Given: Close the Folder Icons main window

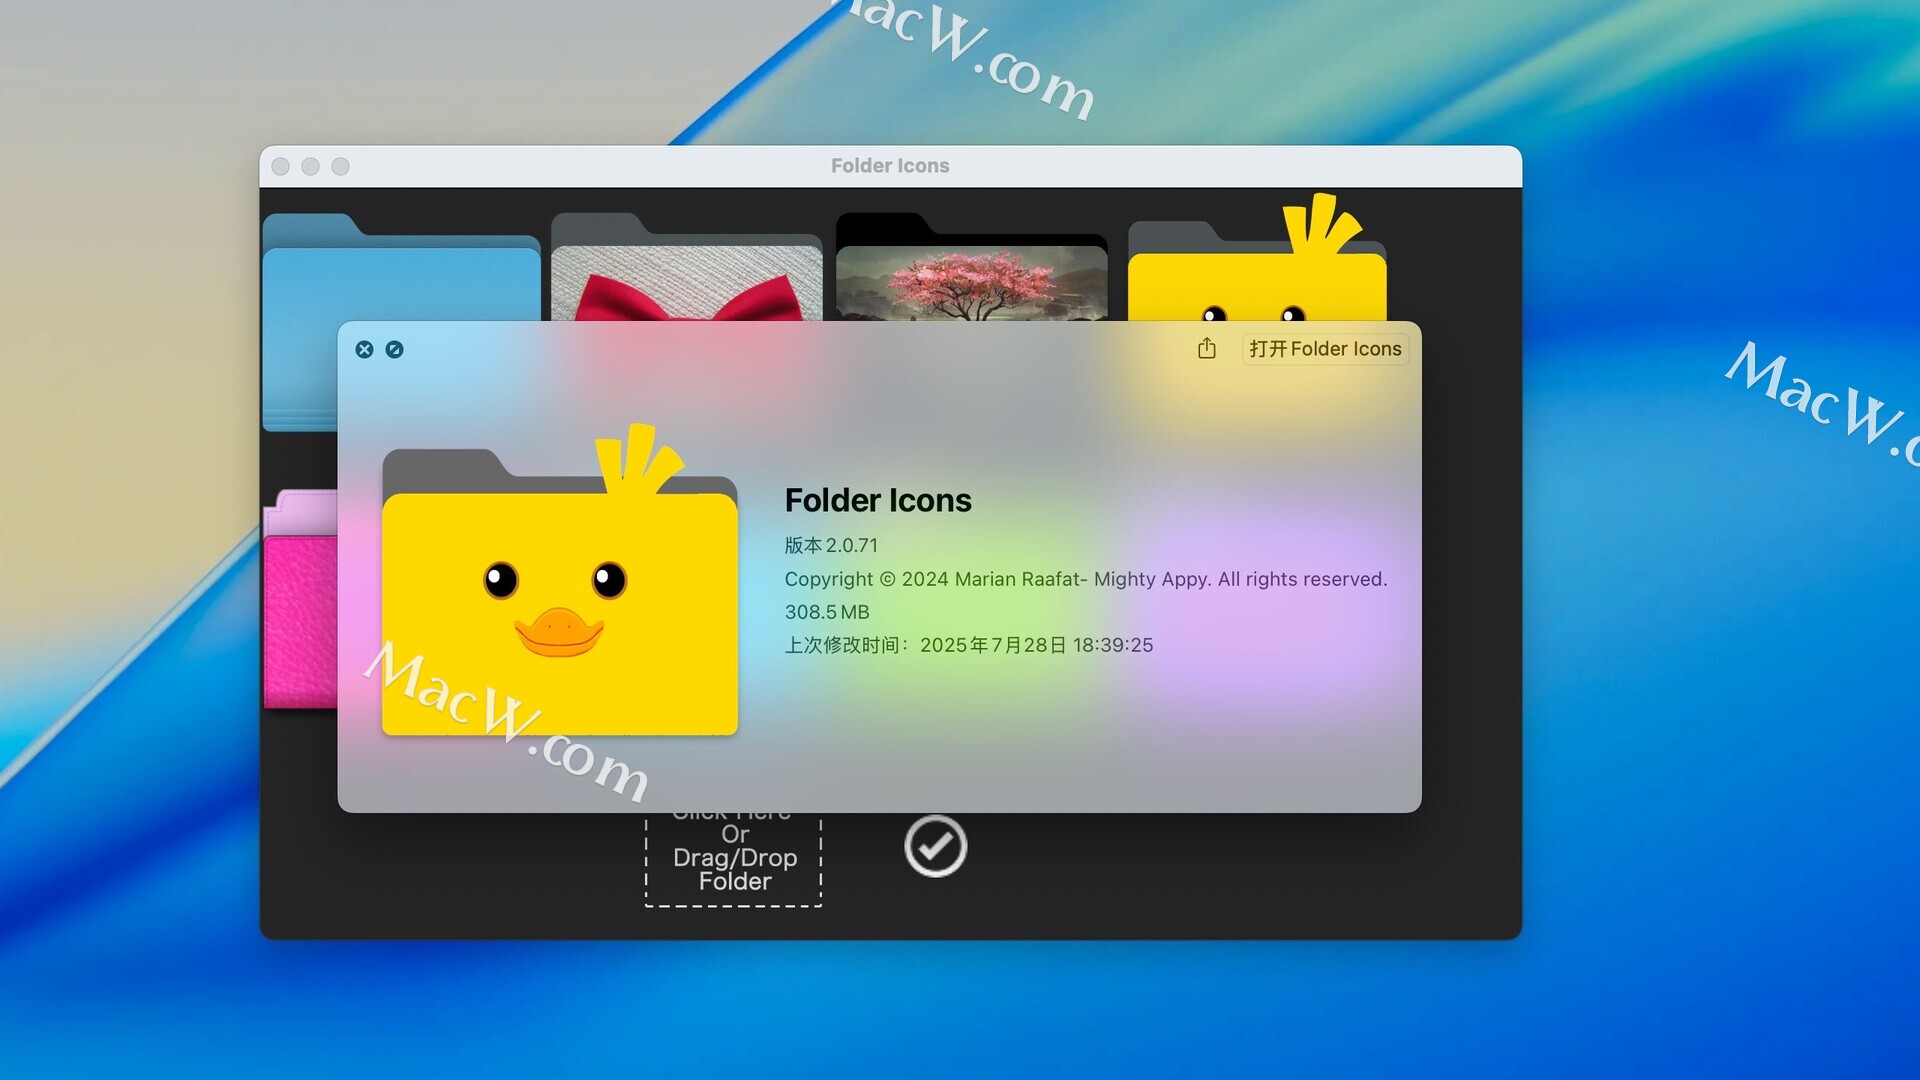Looking at the screenshot, I should pos(281,166).
